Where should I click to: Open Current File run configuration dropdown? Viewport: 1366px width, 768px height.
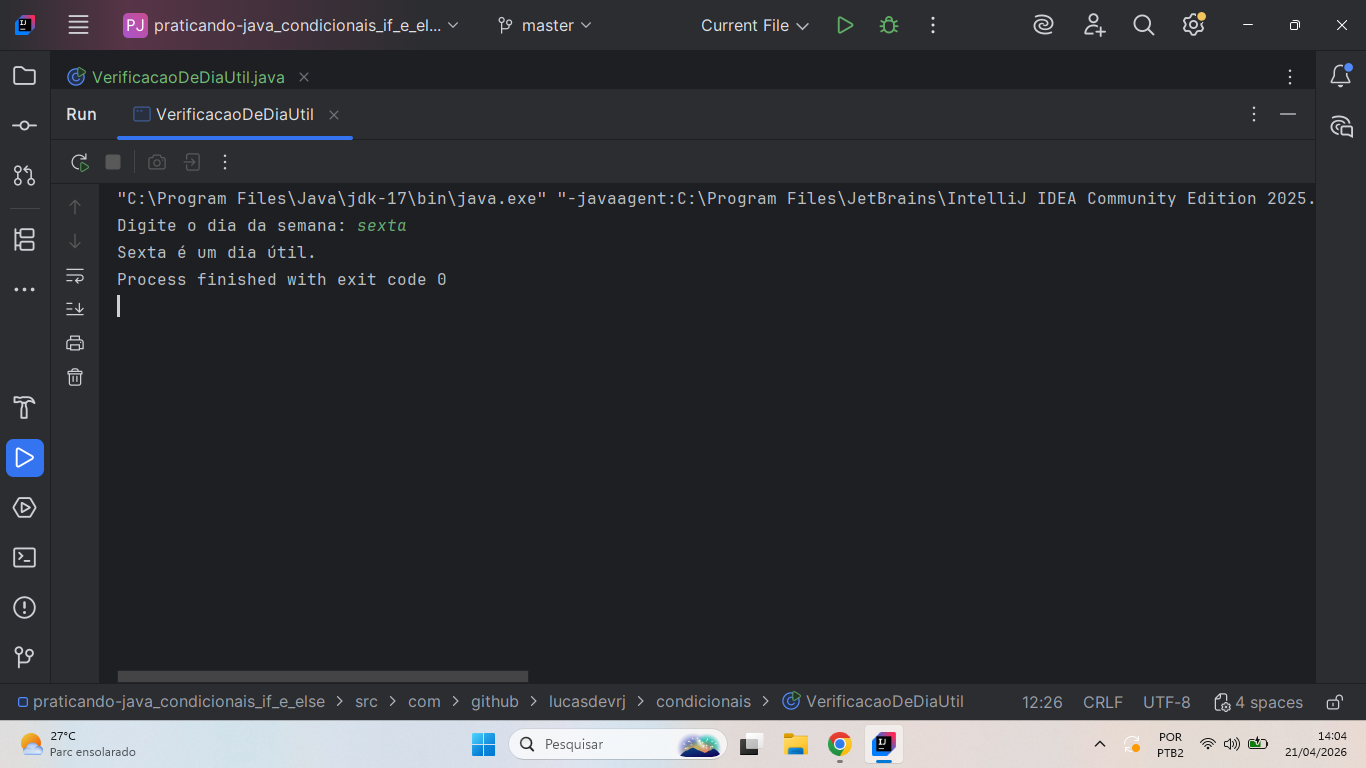click(755, 25)
